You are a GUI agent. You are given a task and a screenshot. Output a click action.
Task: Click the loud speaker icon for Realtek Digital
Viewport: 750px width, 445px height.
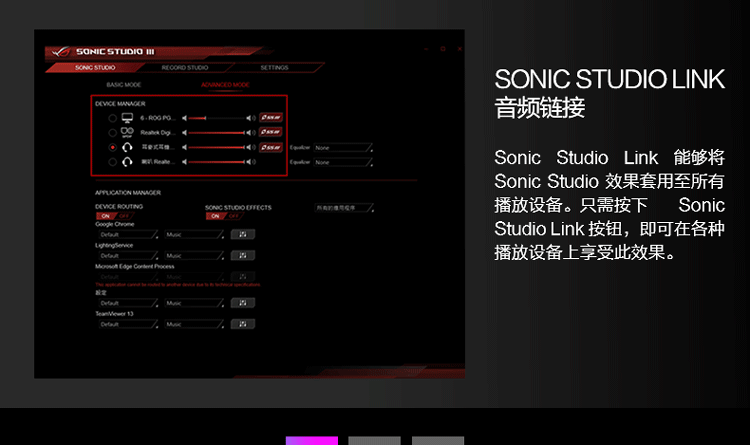coord(251,133)
